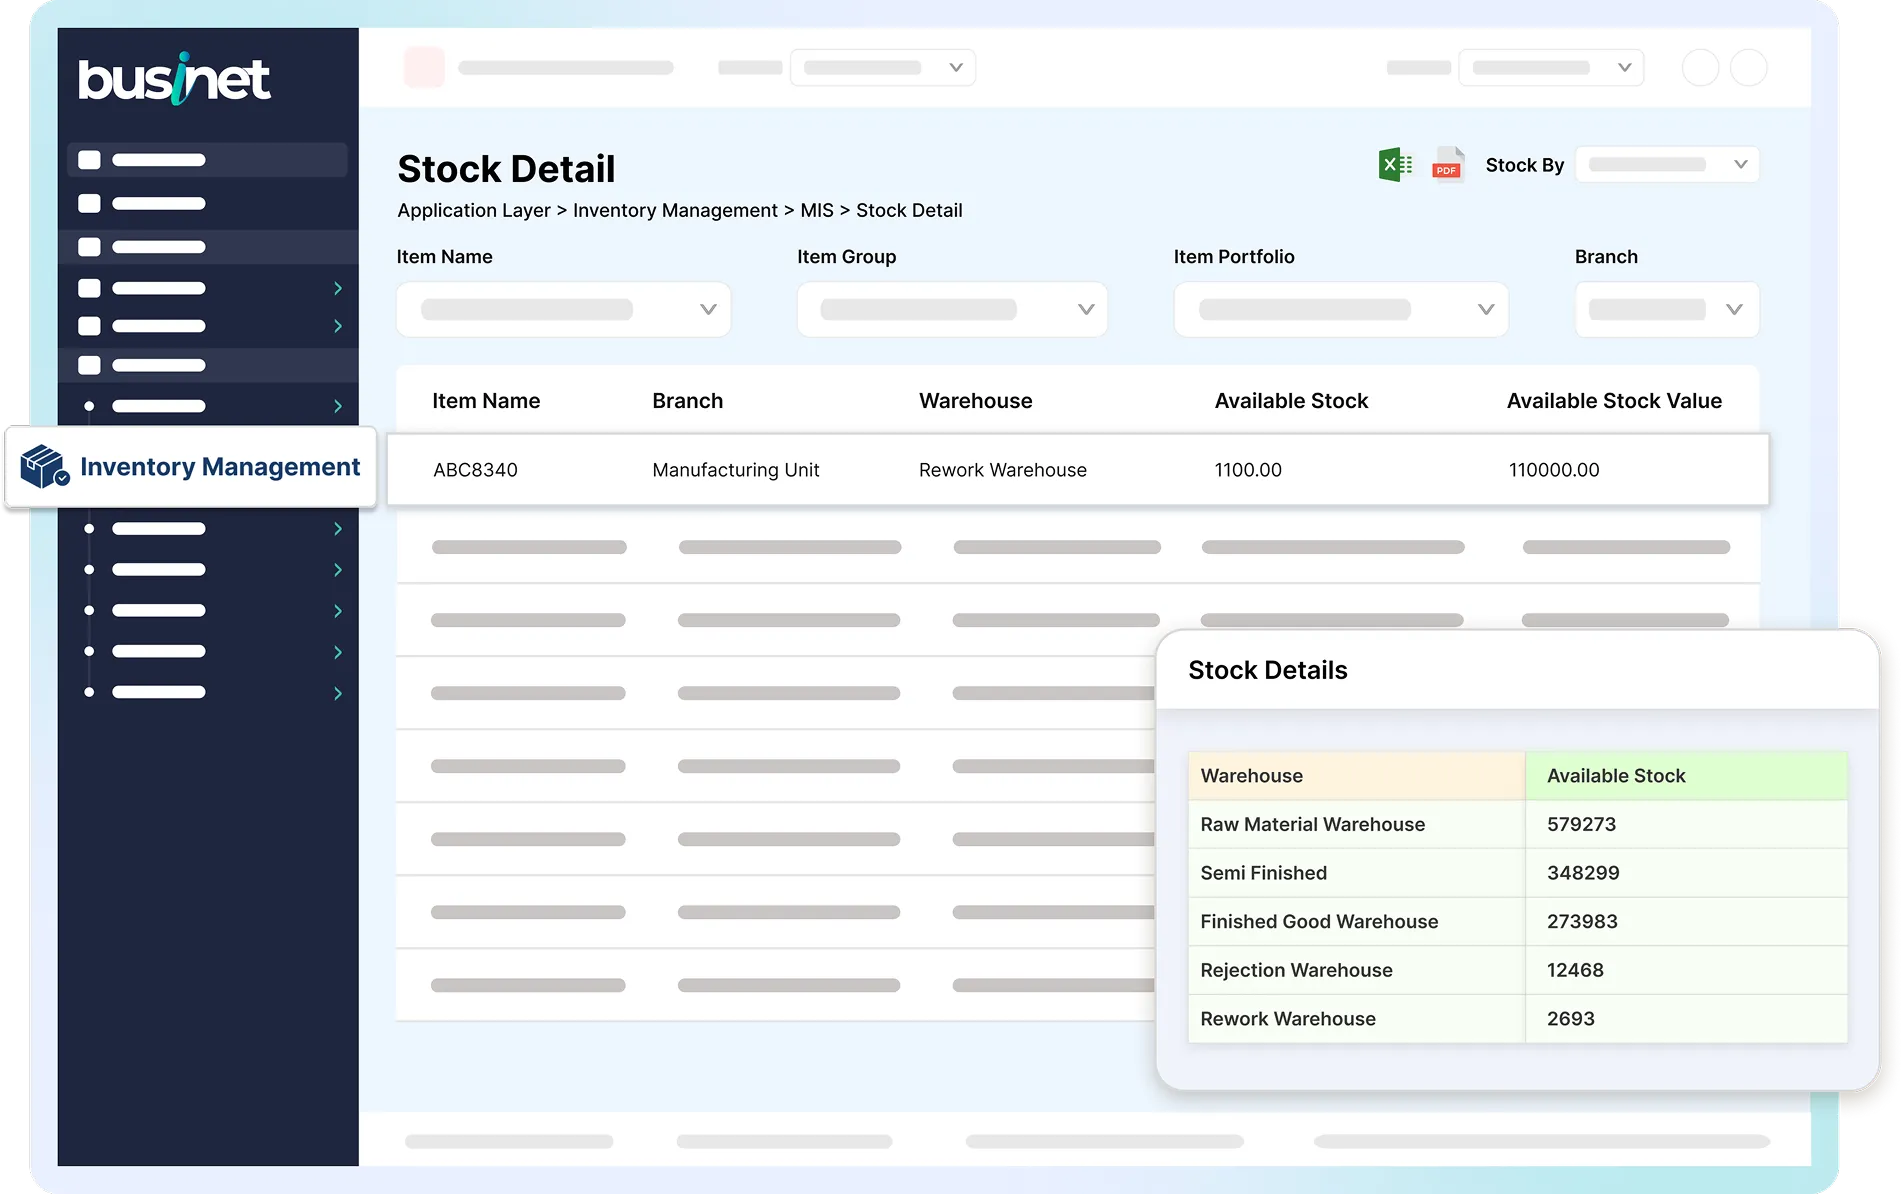Export stock detail as PDF

coord(1447,165)
